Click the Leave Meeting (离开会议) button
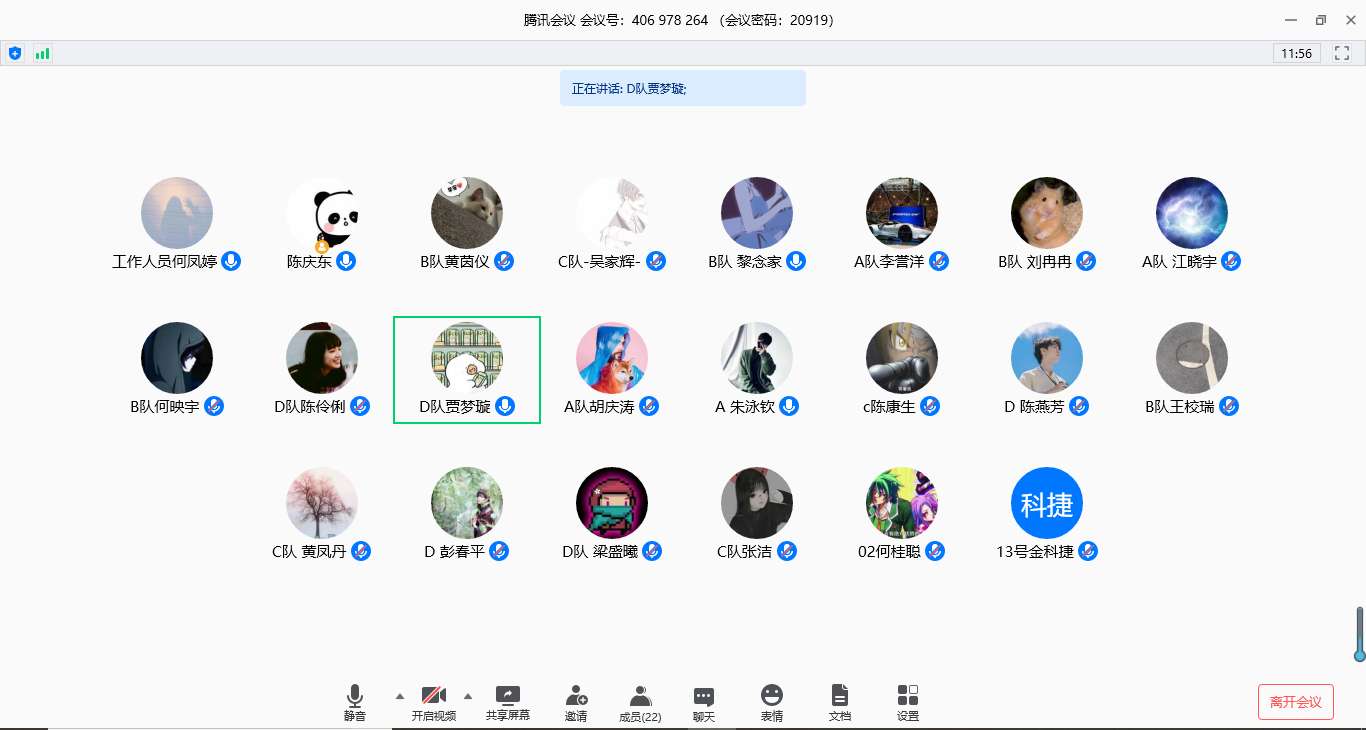The image size is (1366, 730). click(1295, 702)
